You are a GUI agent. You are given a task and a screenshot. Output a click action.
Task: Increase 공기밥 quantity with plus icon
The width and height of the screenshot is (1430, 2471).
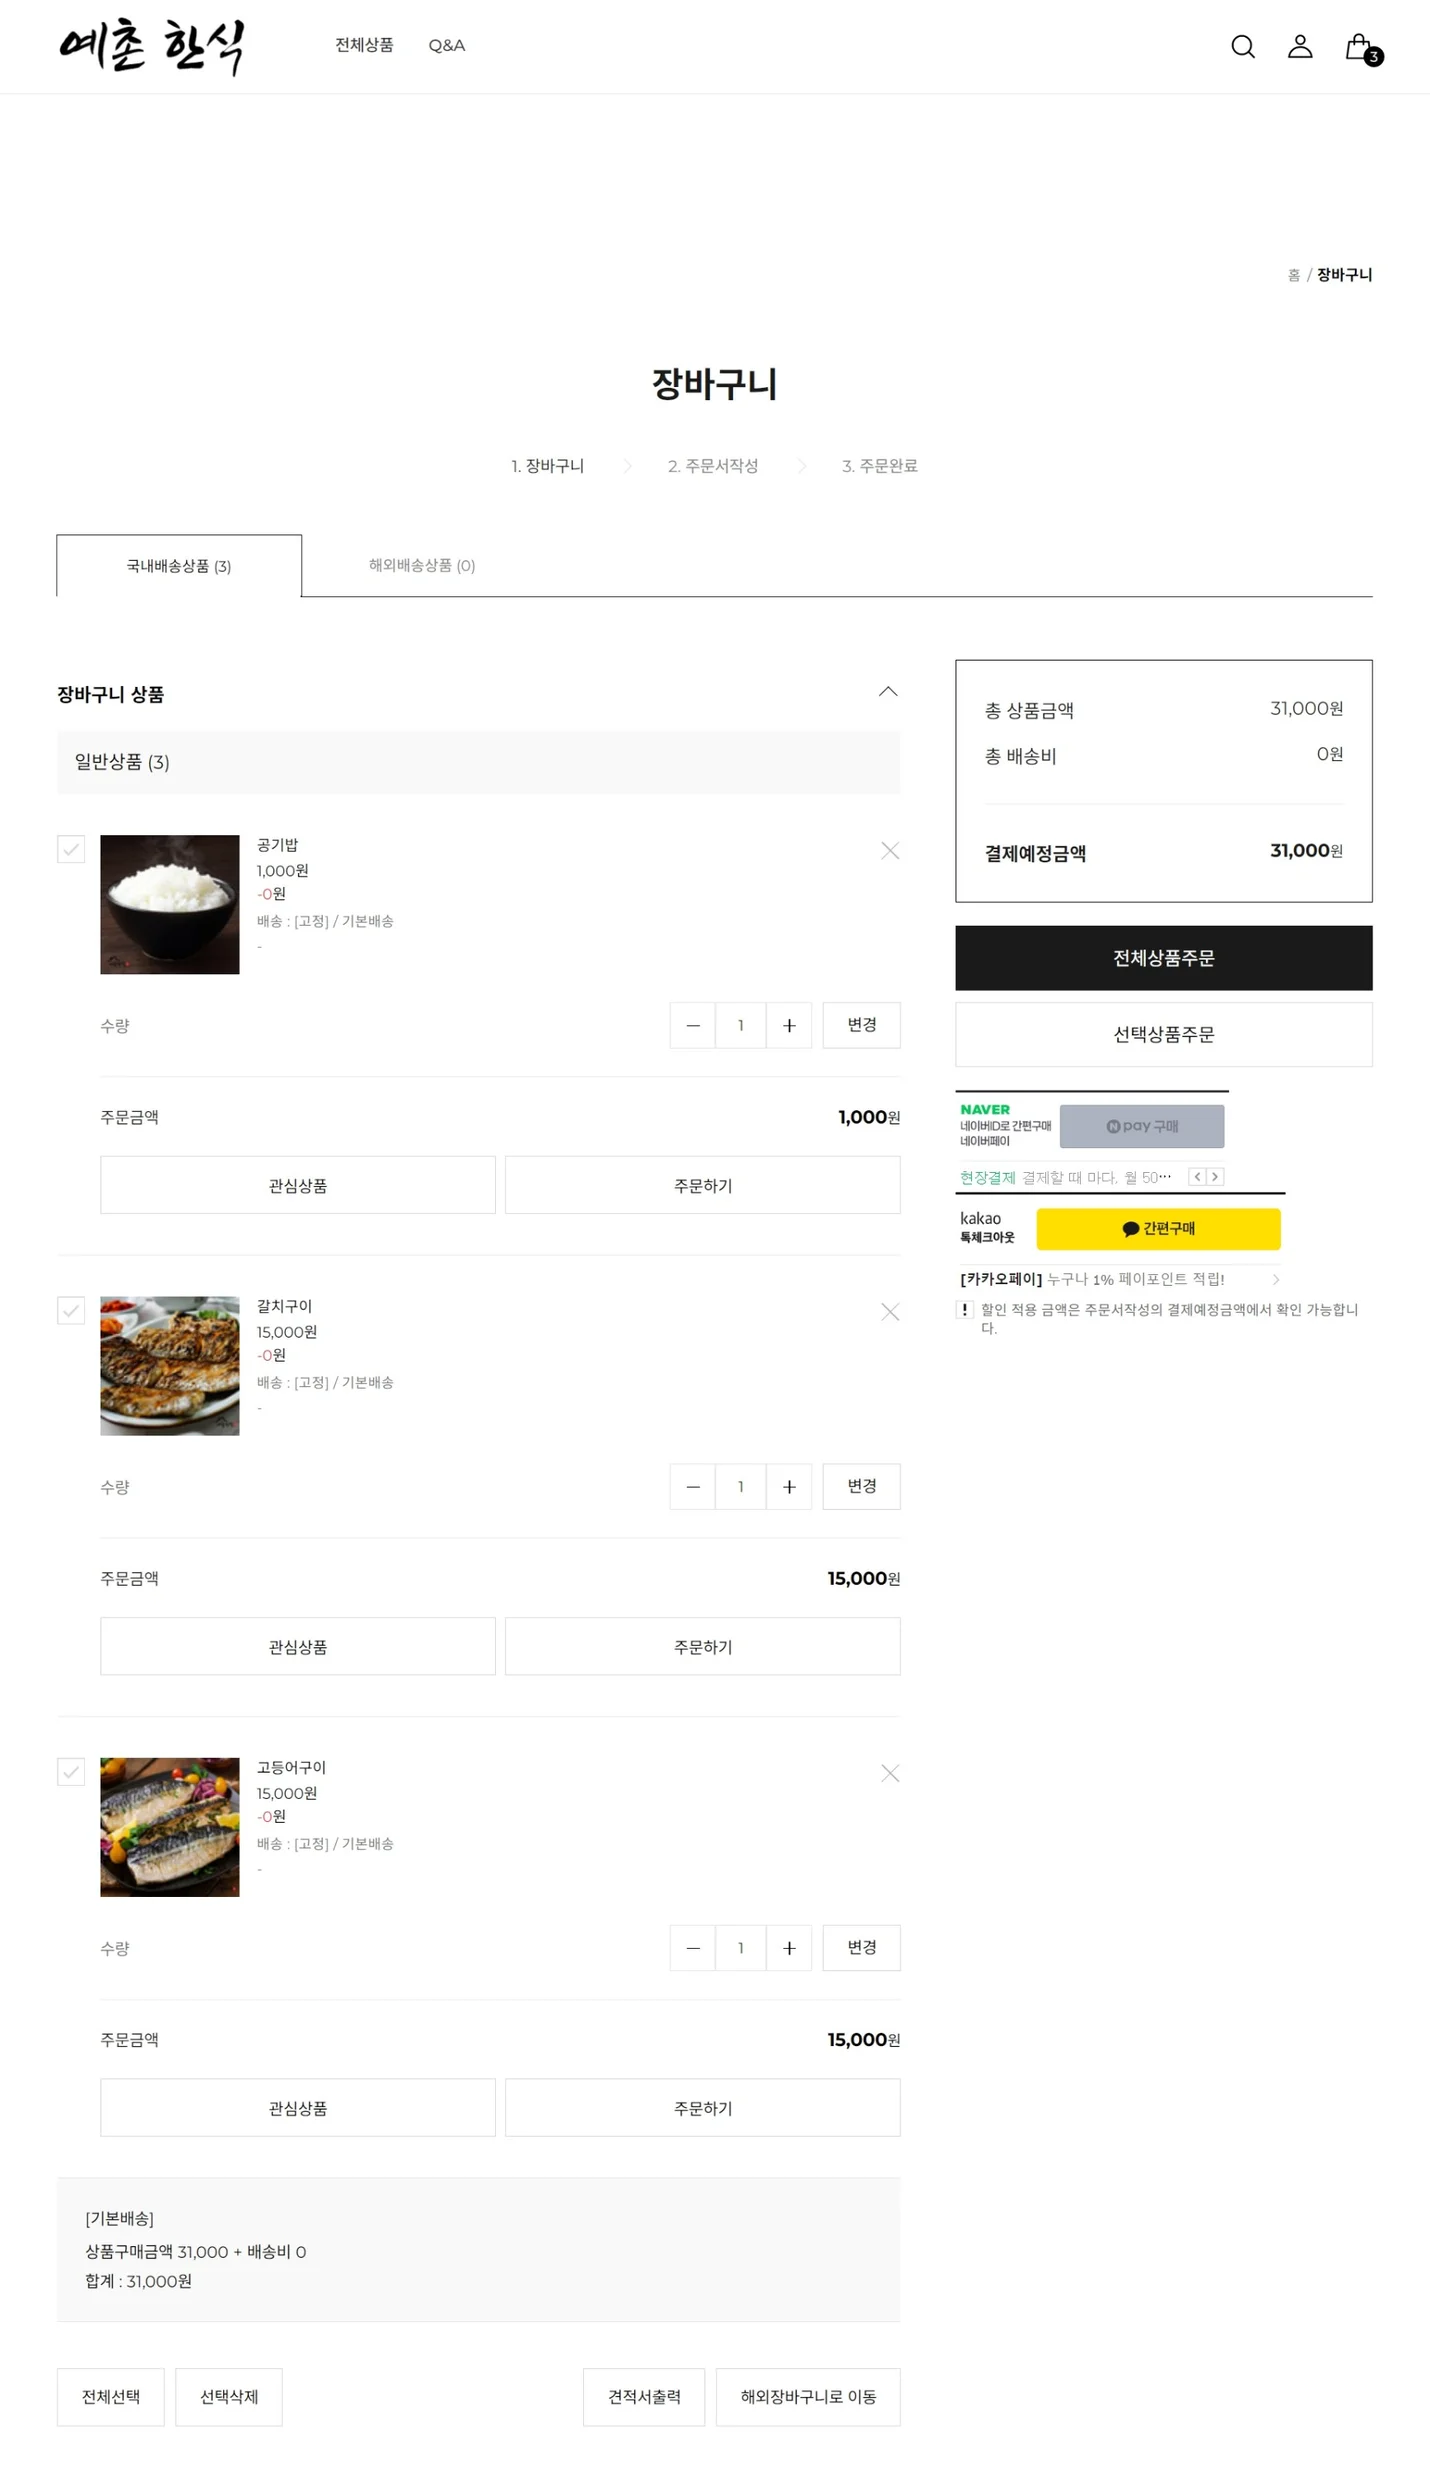pyautogui.click(x=788, y=1025)
